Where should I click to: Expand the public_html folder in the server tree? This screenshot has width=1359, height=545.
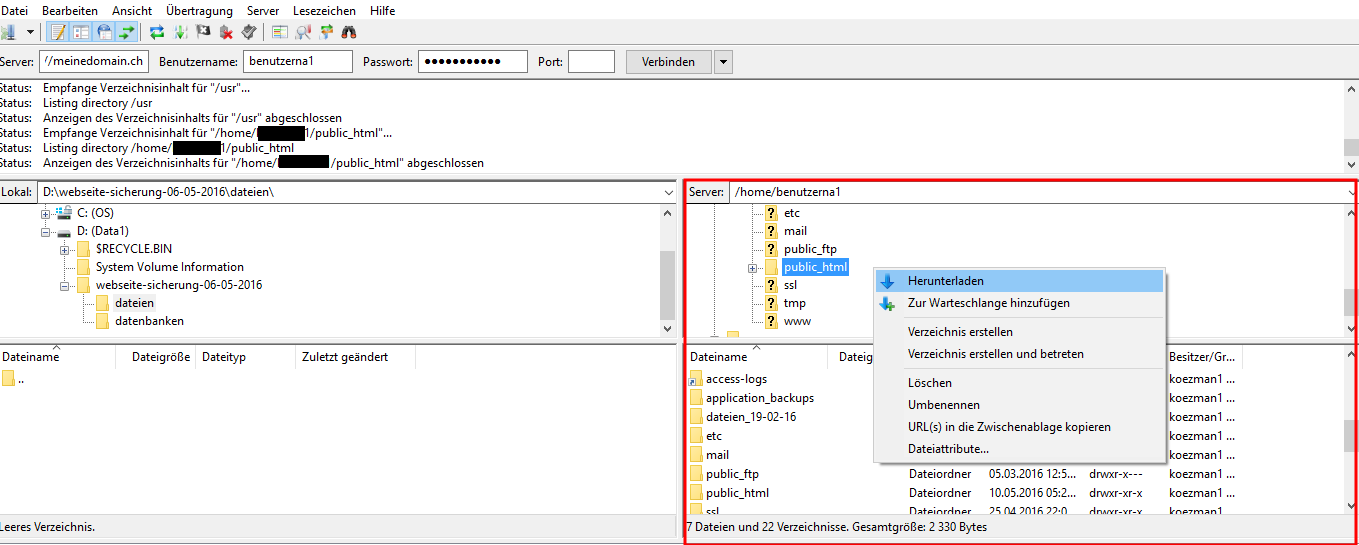(753, 268)
